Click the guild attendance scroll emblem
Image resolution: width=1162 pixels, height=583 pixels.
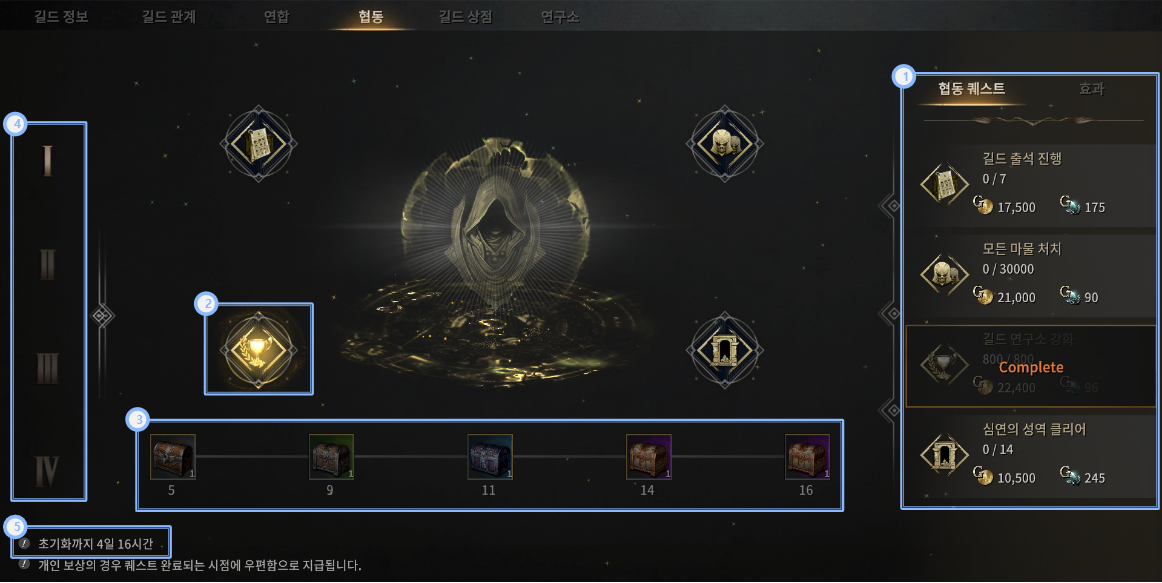coord(259,143)
